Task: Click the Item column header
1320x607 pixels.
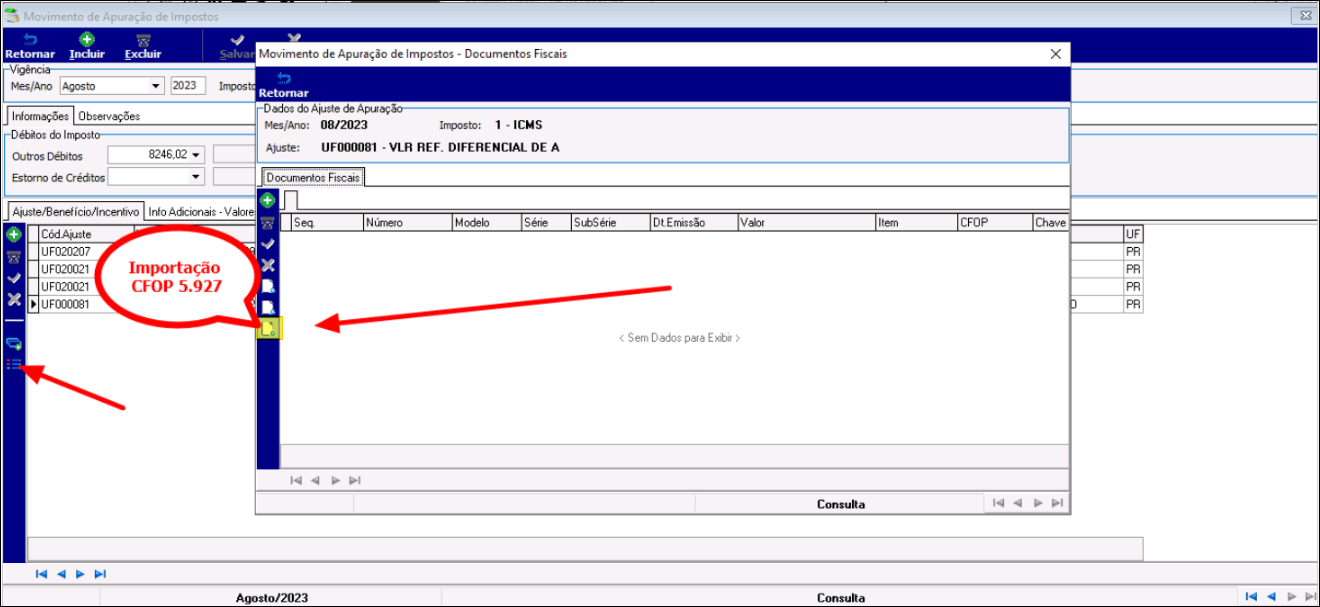Action: [x=915, y=223]
